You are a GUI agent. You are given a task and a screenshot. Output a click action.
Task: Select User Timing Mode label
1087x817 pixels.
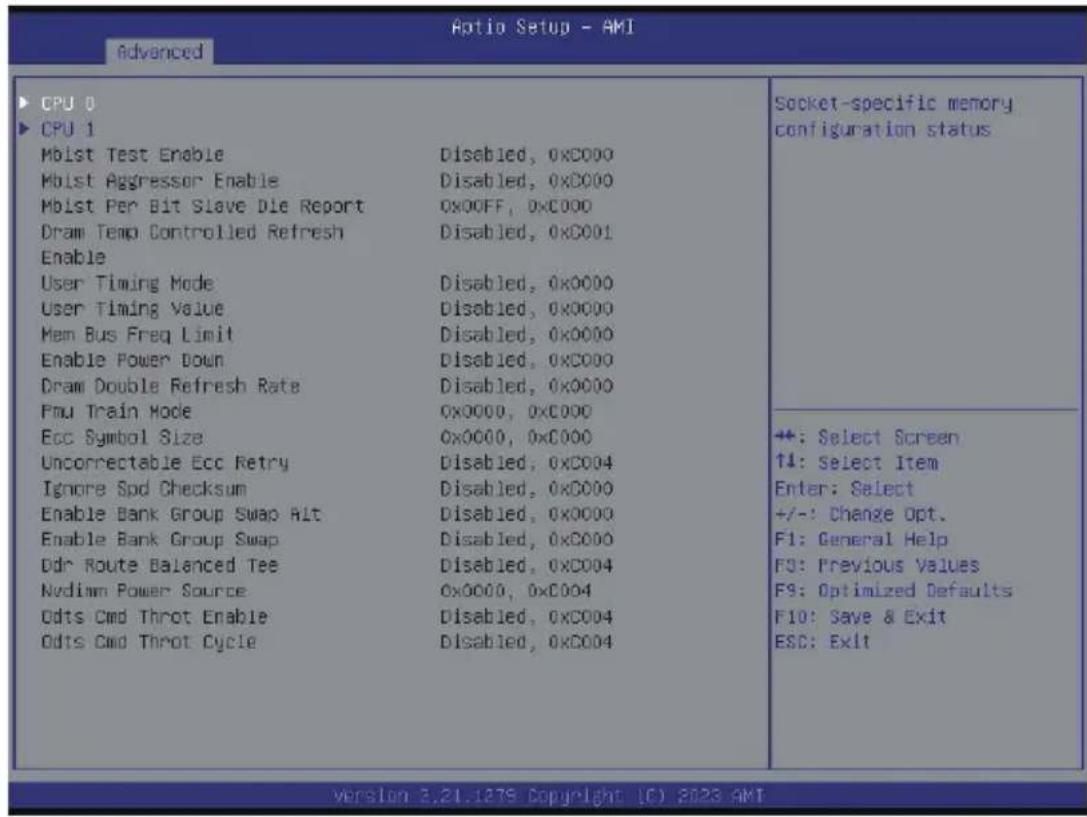pyautogui.click(x=127, y=283)
